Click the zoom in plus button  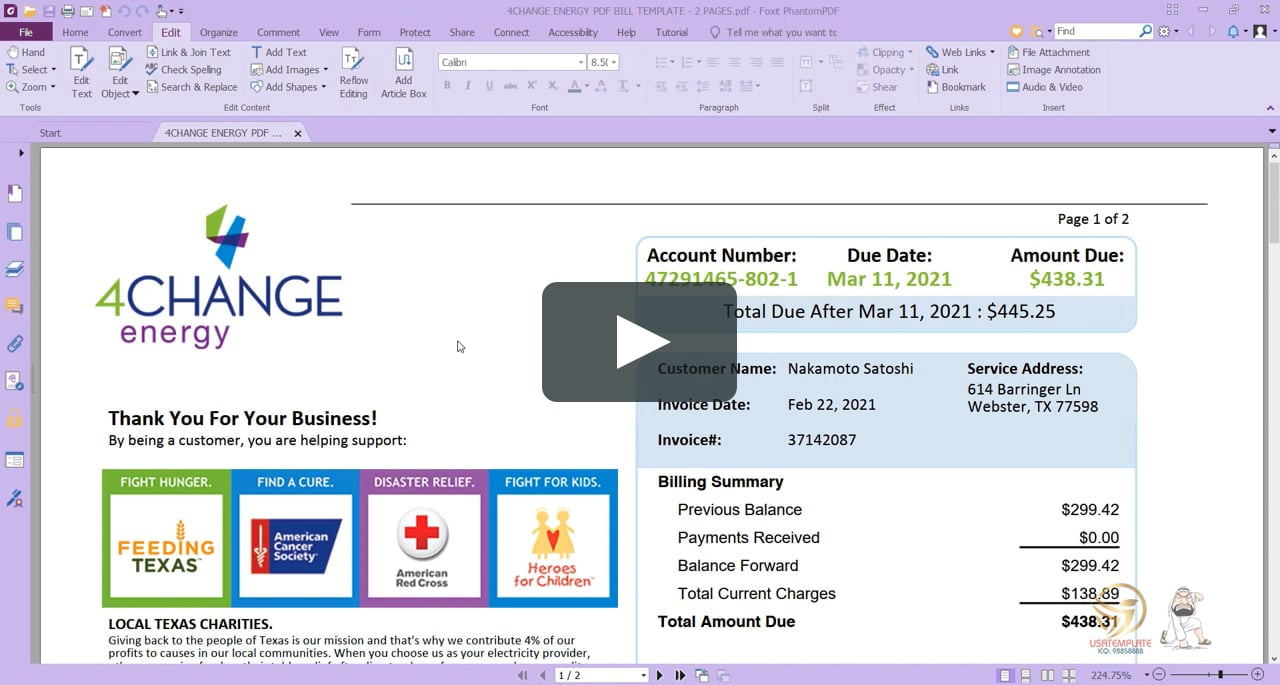[1258, 676]
